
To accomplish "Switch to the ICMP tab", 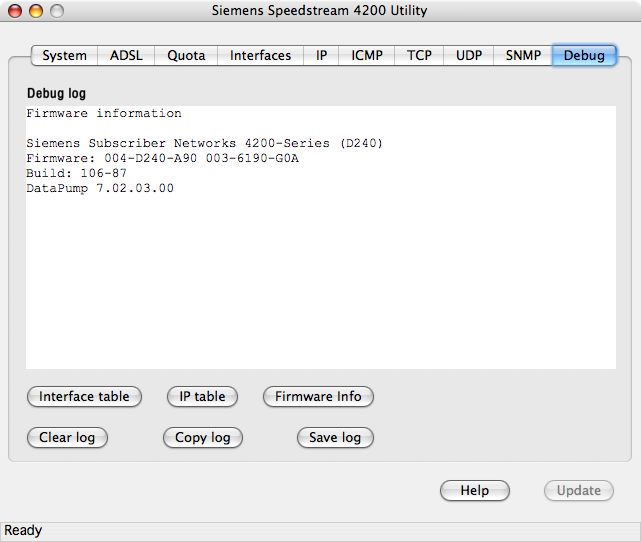I will 367,55.
